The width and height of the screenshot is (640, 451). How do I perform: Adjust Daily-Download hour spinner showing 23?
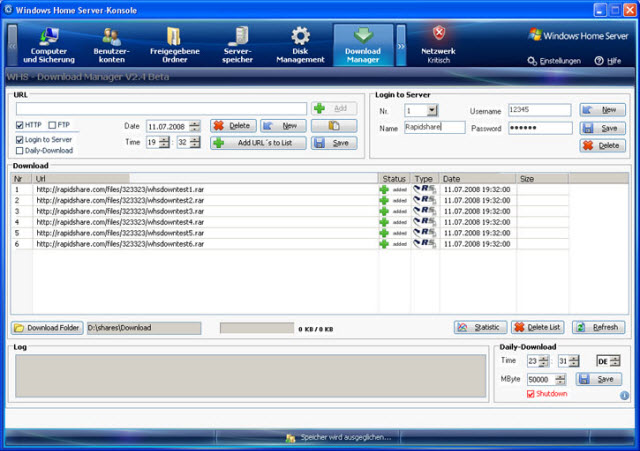click(544, 361)
